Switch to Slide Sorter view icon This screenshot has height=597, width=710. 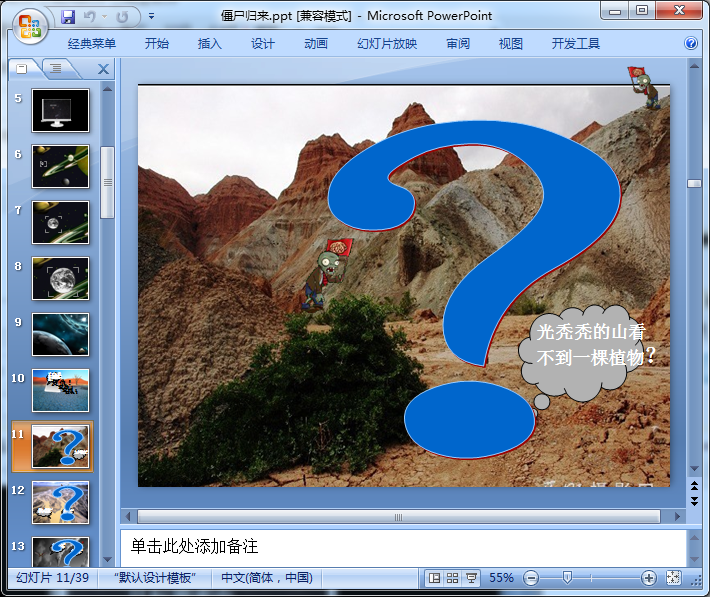[452, 578]
